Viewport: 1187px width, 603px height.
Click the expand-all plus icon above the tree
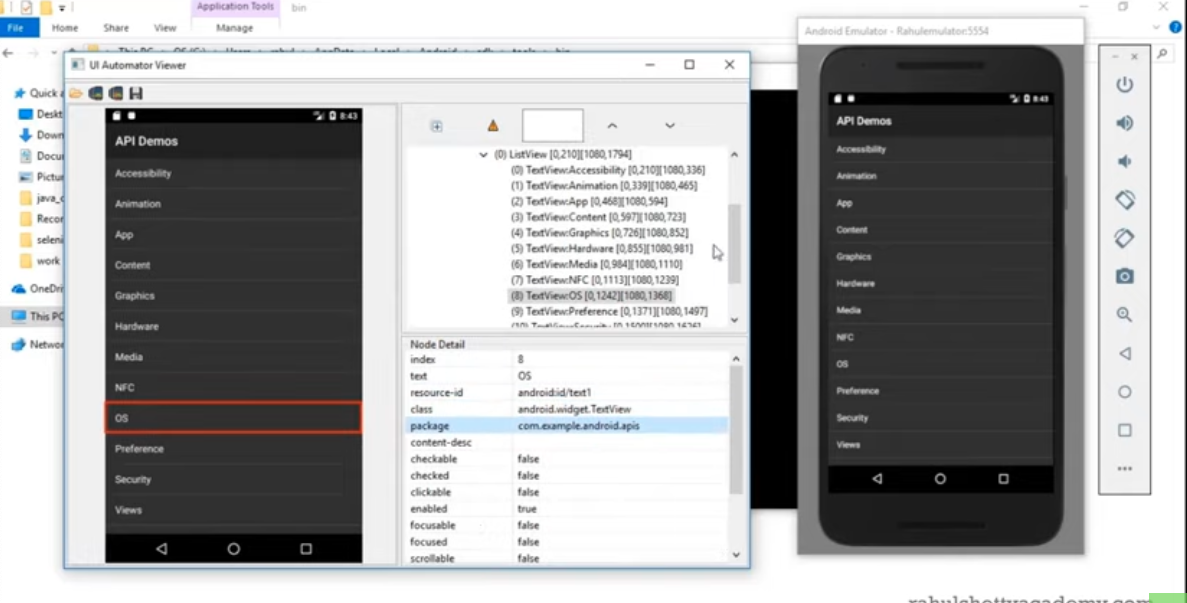pyautogui.click(x=437, y=126)
